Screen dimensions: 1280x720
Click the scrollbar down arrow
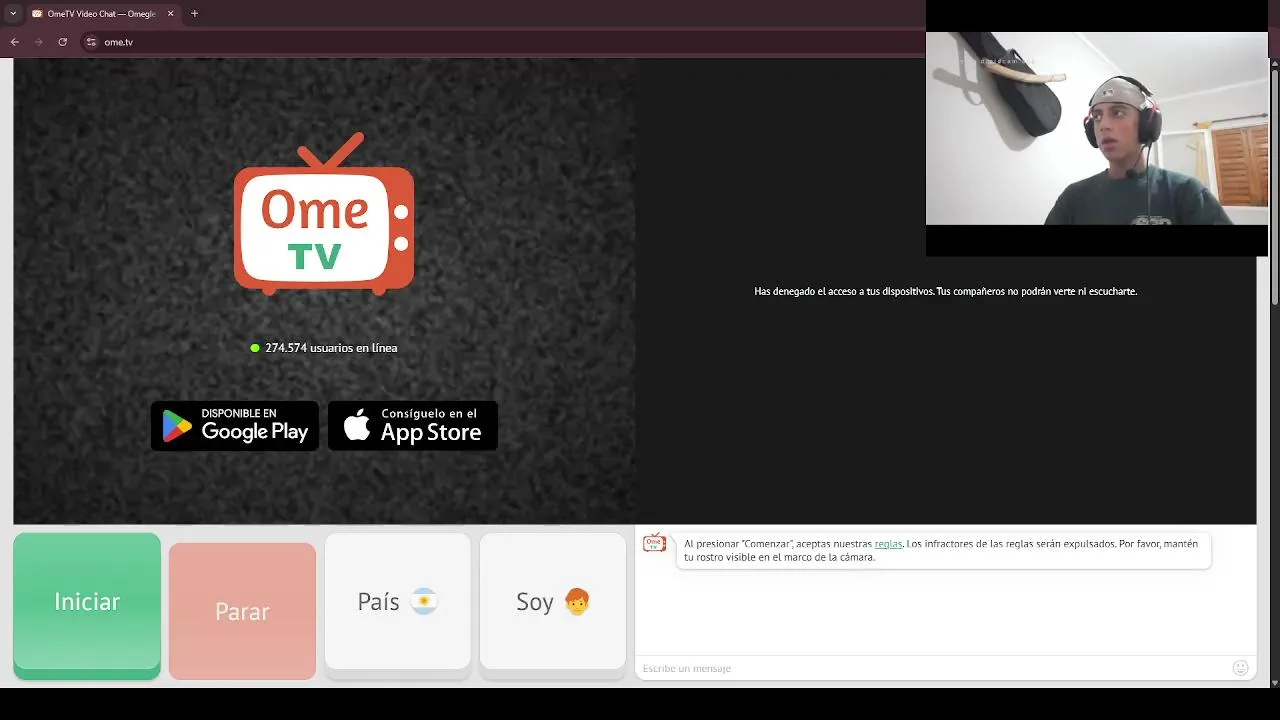pos(1274,682)
